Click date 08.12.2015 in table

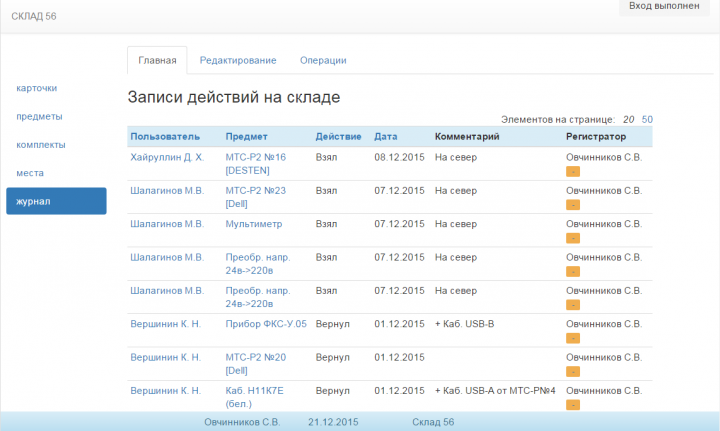[x=399, y=157]
